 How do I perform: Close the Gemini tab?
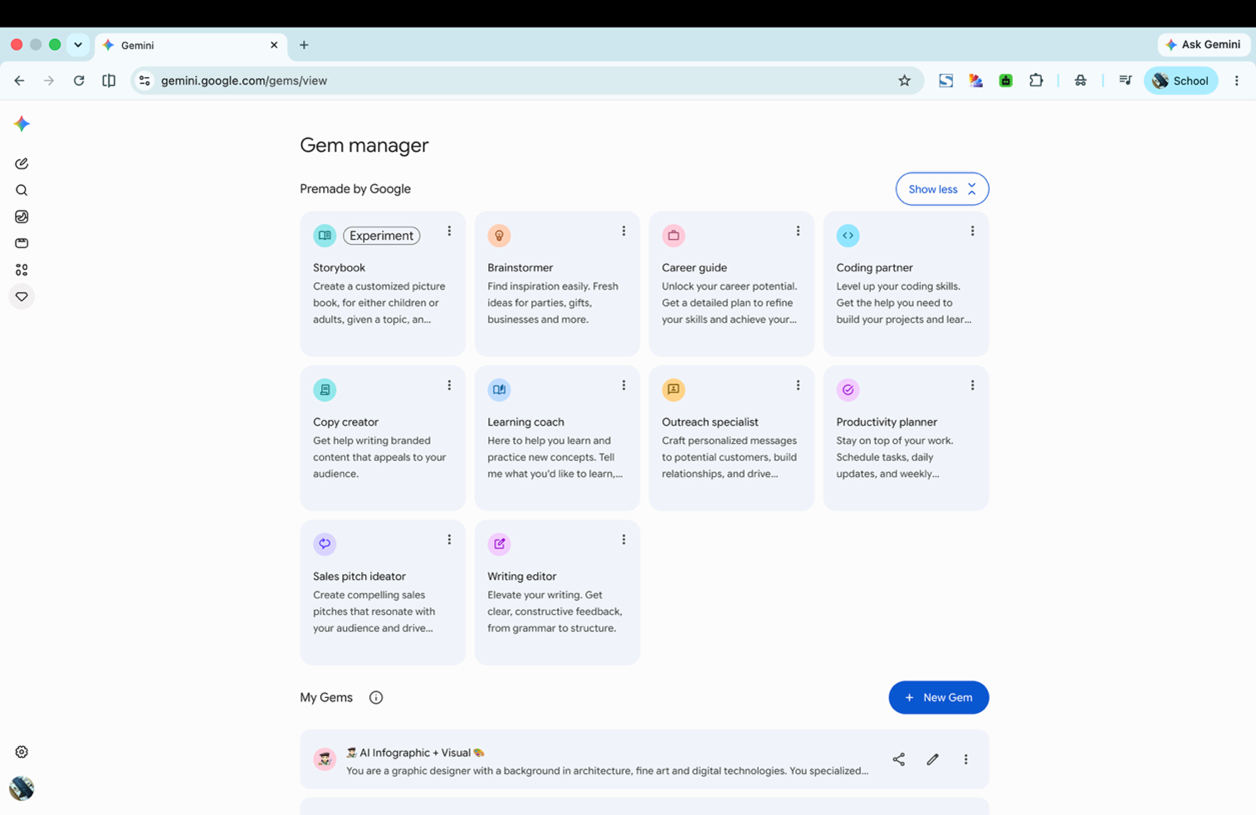pyautogui.click(x=274, y=45)
